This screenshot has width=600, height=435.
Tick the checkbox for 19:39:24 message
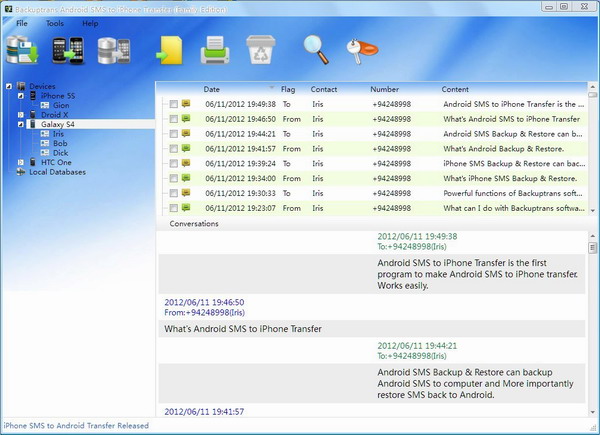click(x=174, y=164)
